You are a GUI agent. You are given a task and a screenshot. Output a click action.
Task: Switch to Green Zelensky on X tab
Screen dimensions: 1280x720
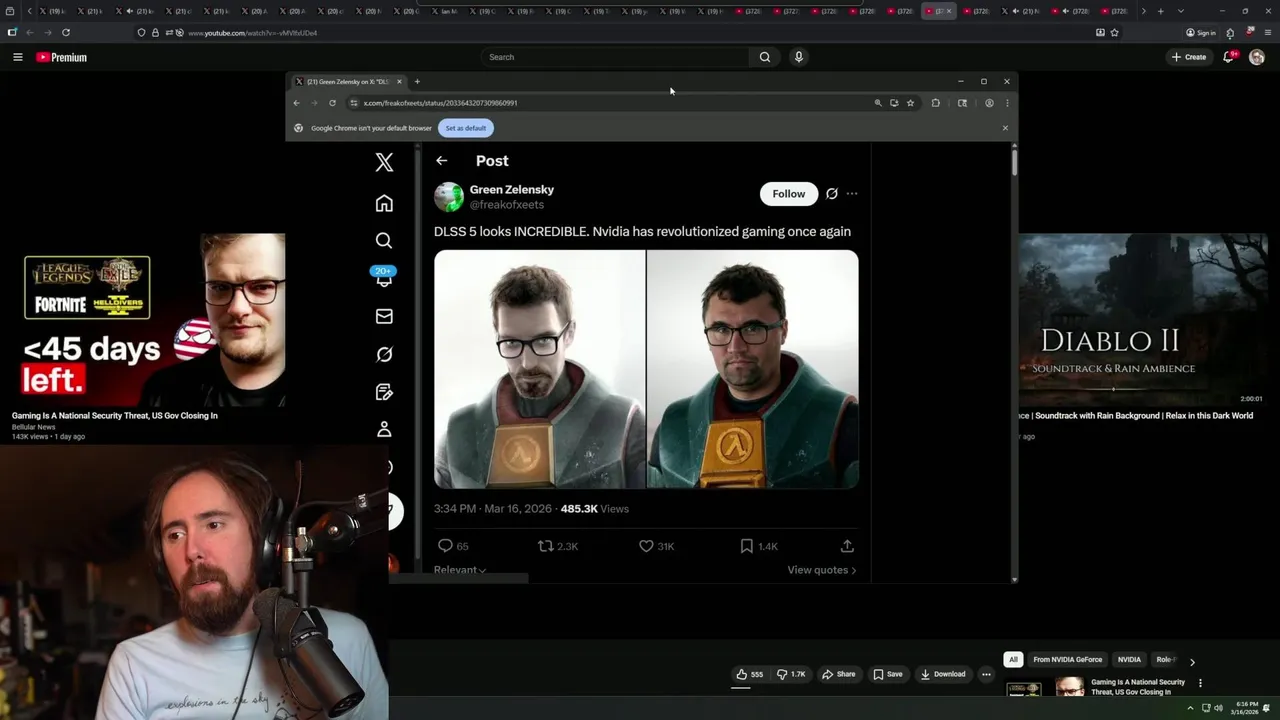pyautogui.click(x=347, y=81)
